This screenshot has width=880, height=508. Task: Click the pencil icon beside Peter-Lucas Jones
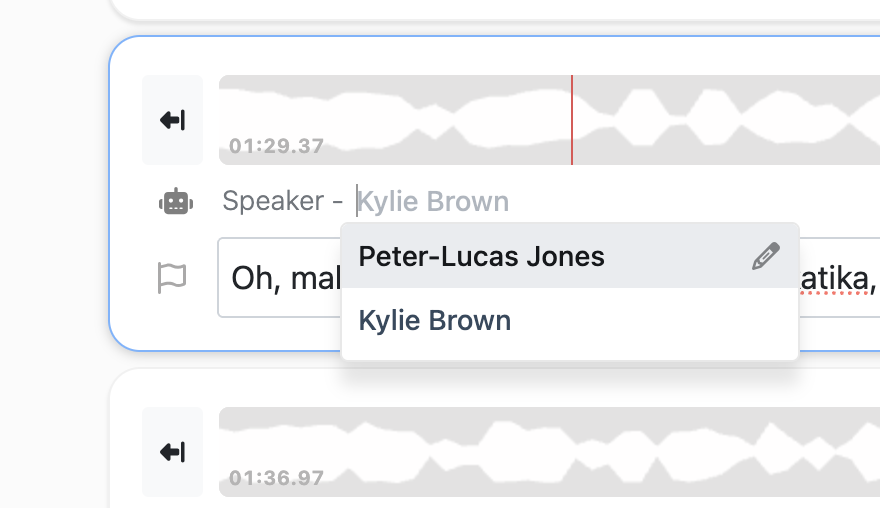pyautogui.click(x=765, y=257)
